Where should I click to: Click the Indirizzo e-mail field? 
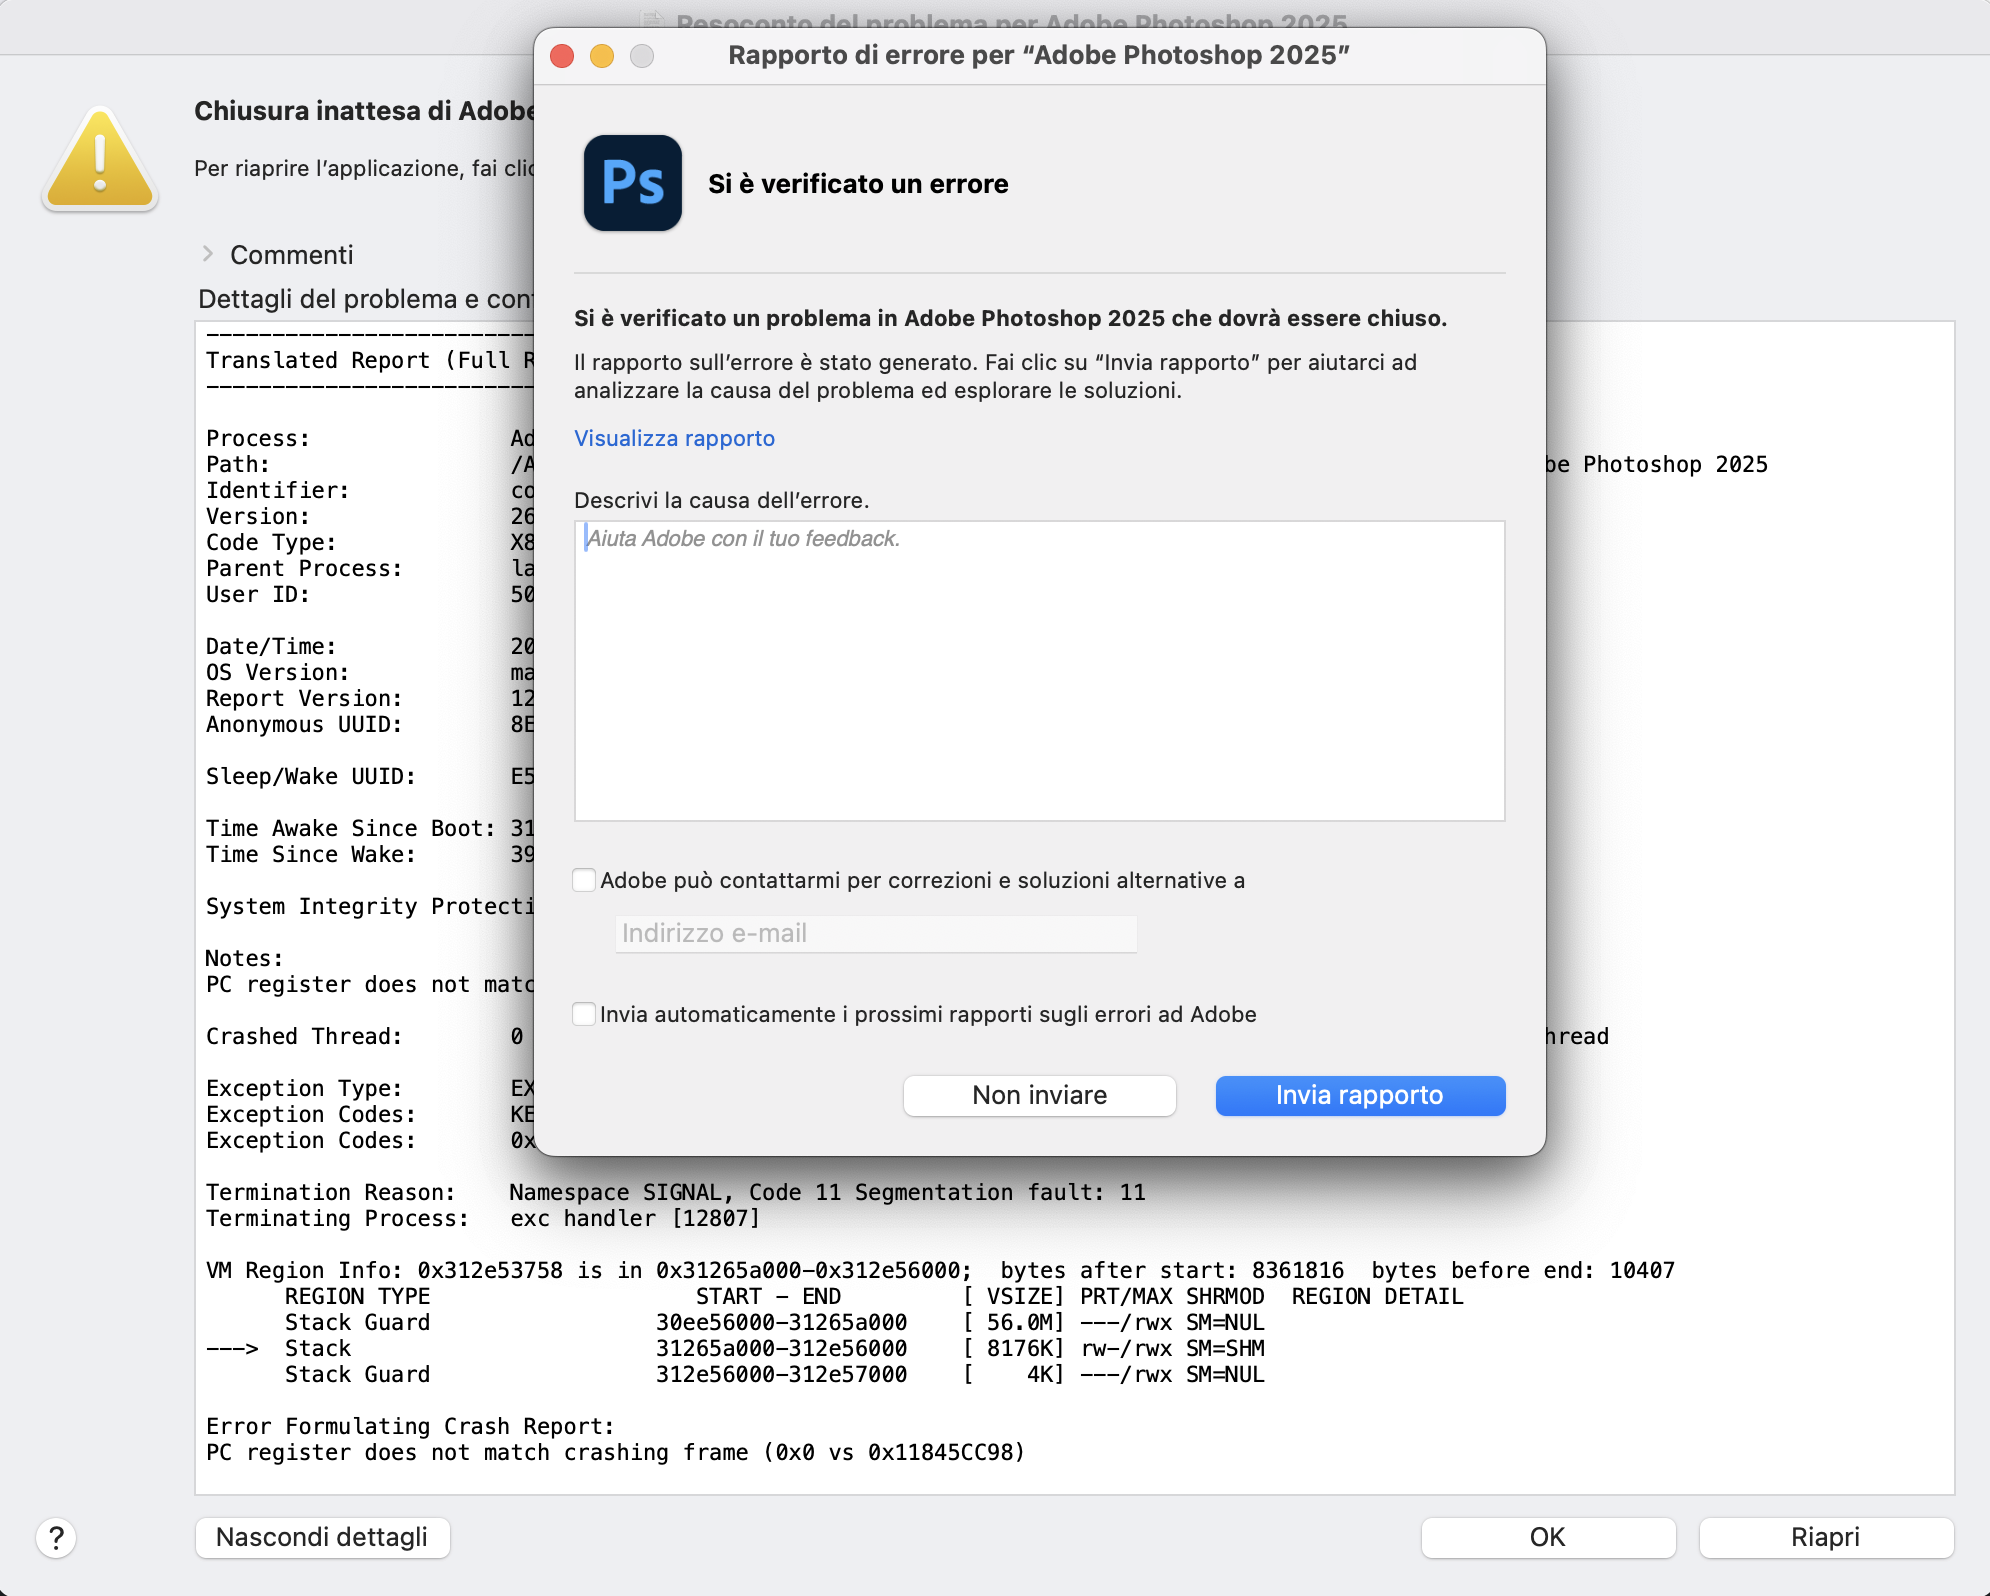tap(876, 933)
